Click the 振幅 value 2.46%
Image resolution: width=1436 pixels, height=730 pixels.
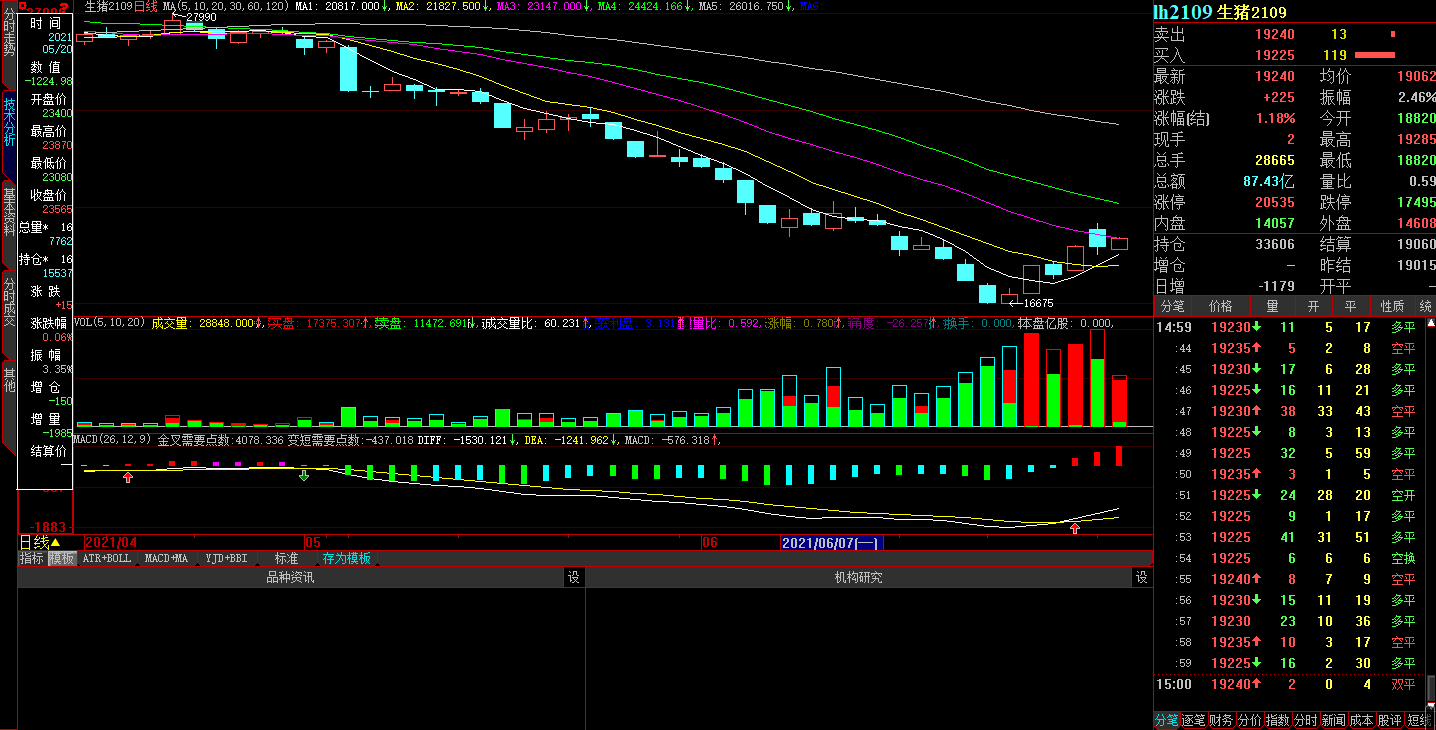point(1416,98)
